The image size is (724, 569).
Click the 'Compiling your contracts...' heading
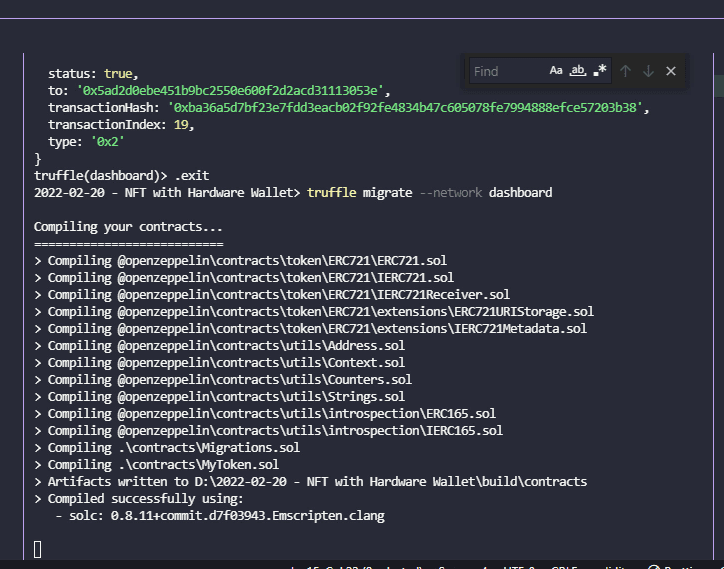pos(128,227)
